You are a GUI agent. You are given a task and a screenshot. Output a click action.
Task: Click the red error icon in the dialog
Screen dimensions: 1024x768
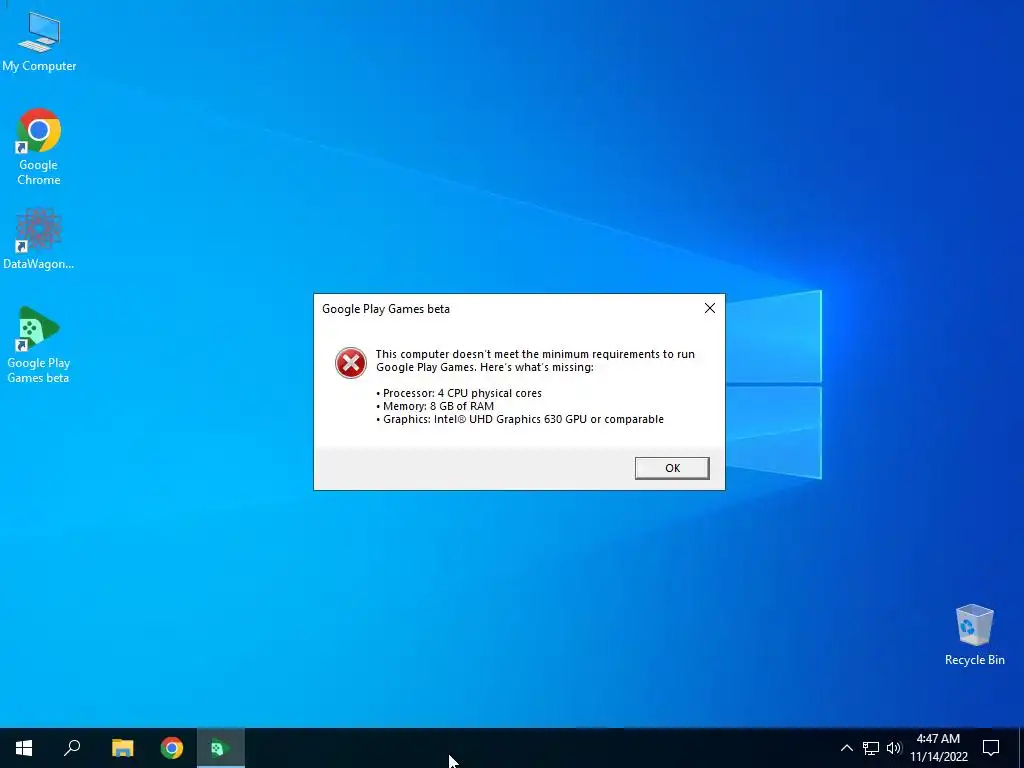[x=351, y=363]
